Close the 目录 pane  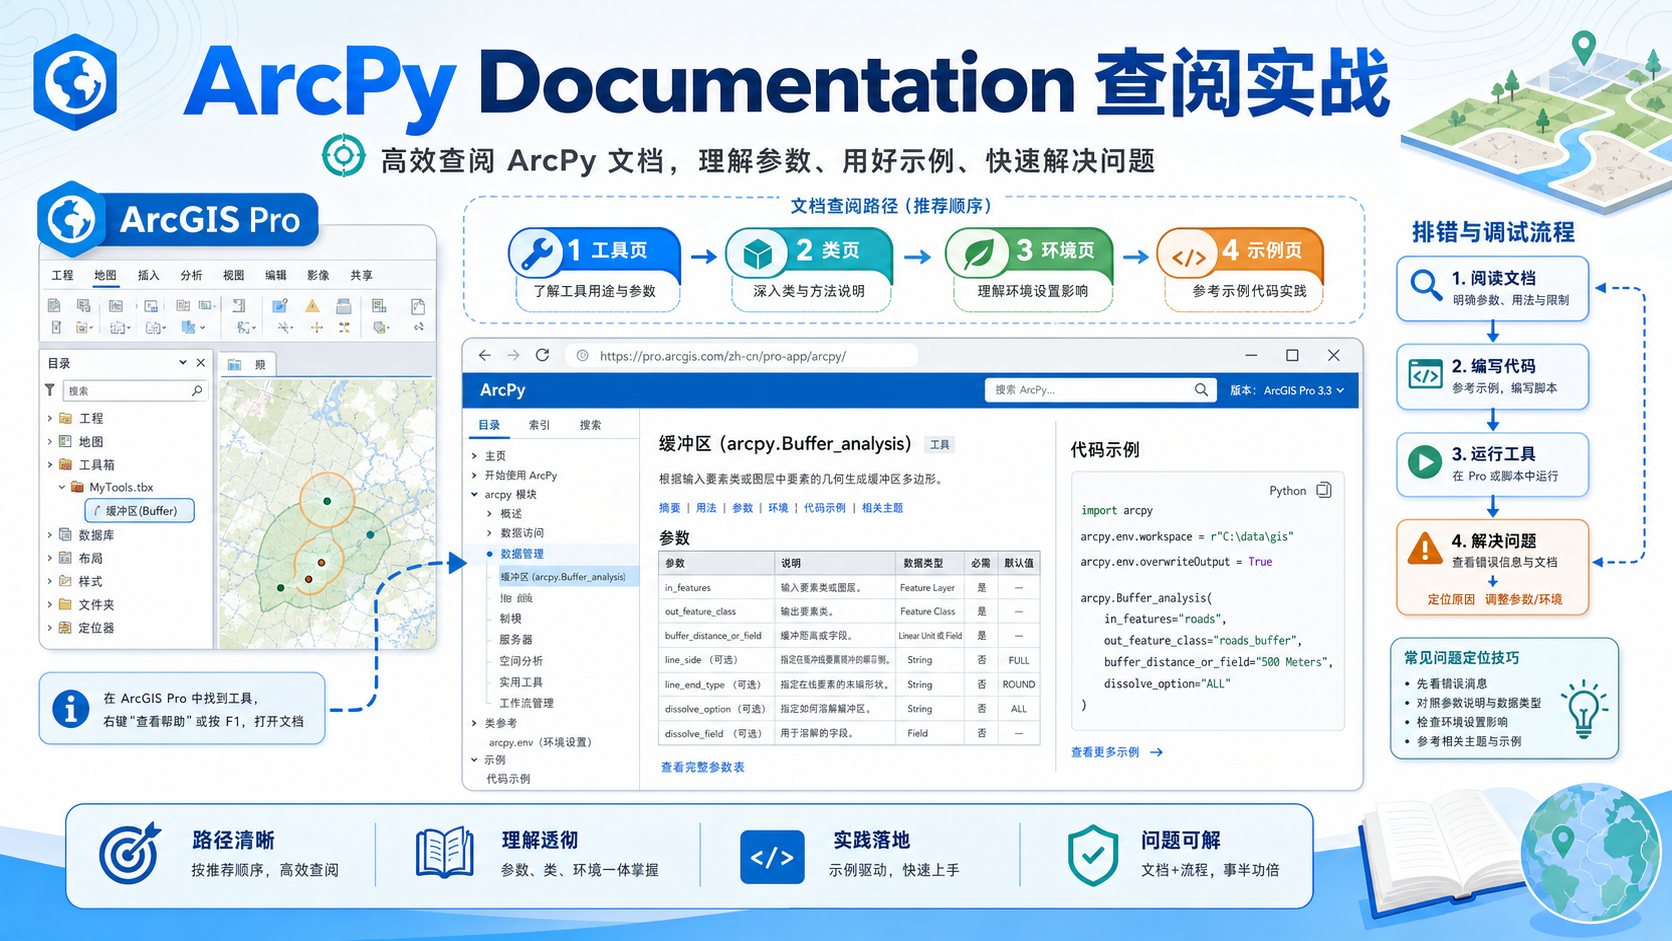pos(201,363)
